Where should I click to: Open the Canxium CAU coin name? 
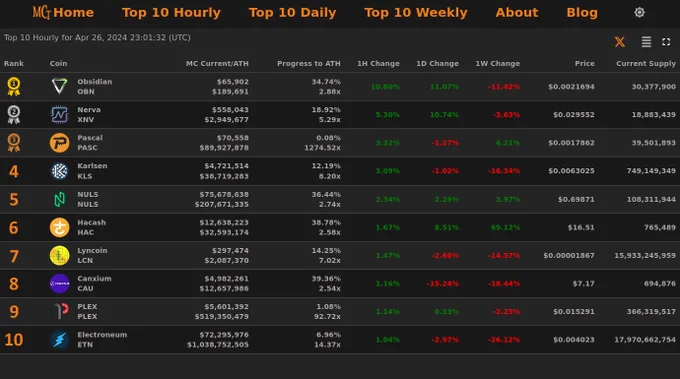(94, 284)
